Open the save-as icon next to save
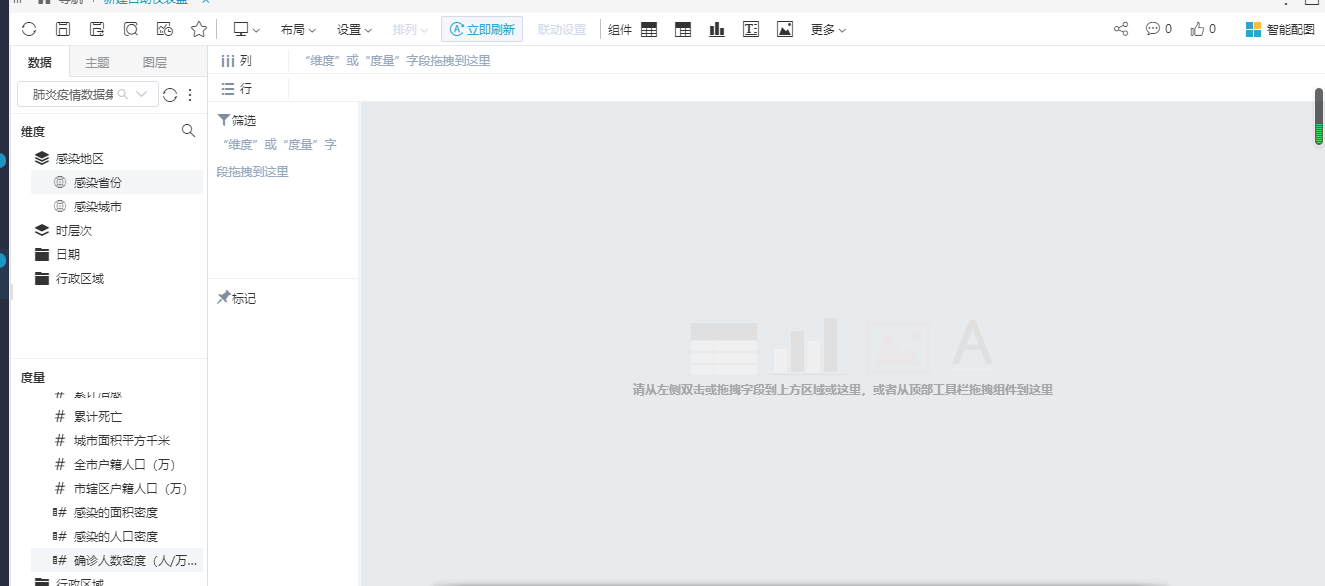The height and width of the screenshot is (586, 1325). click(x=95, y=29)
